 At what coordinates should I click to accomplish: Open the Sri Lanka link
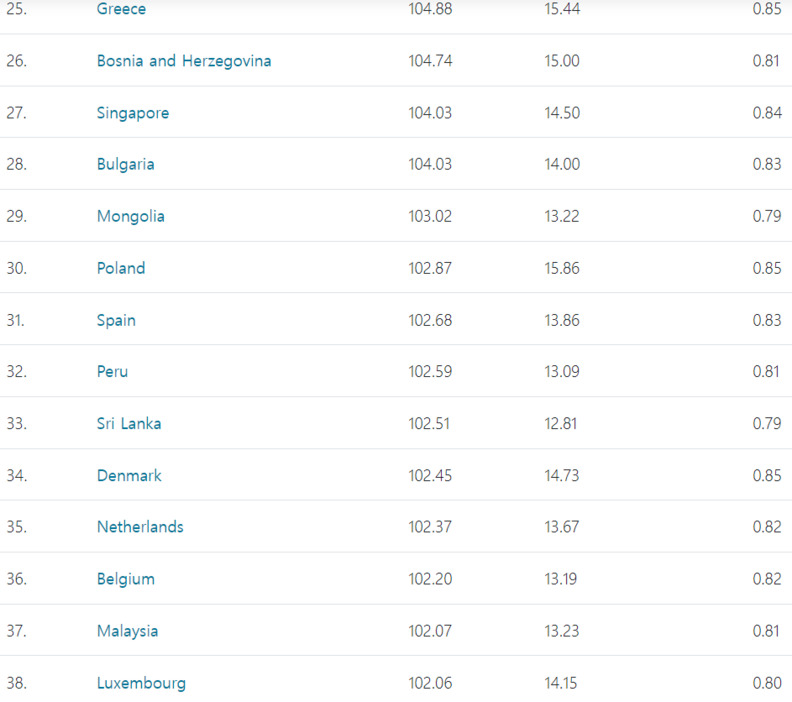coord(129,423)
